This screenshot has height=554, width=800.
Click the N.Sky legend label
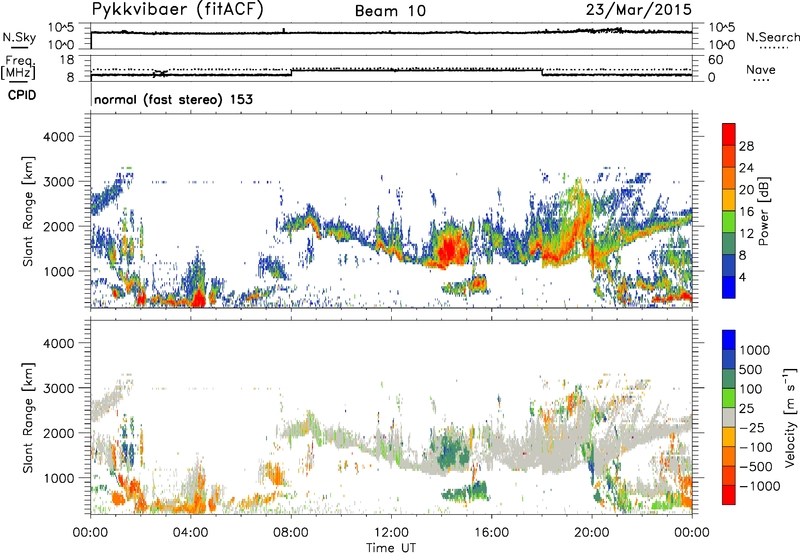(19, 37)
